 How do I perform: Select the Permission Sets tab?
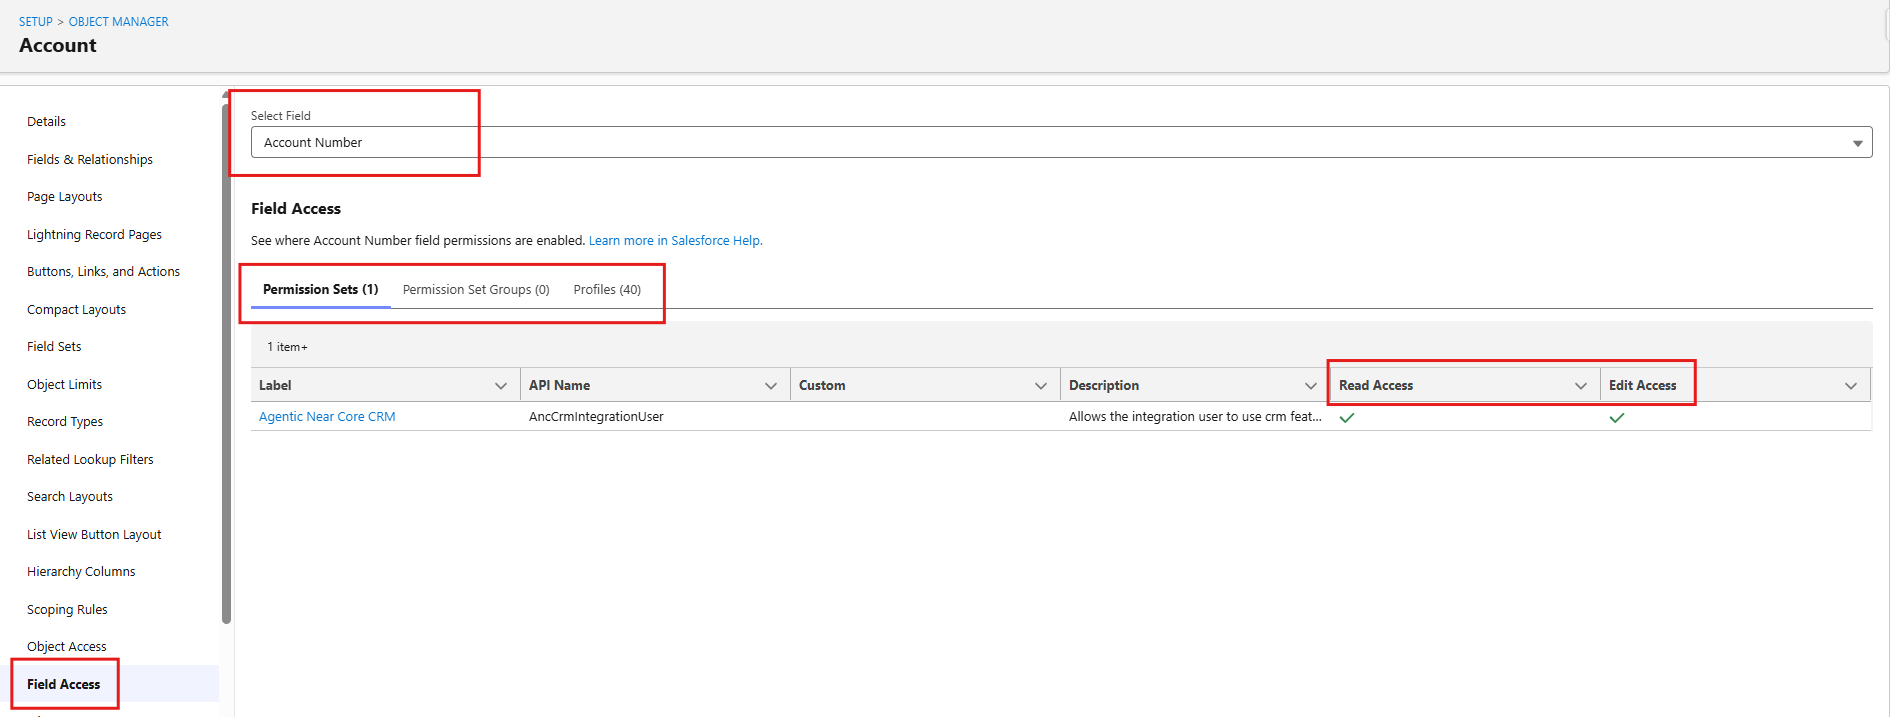[x=320, y=290]
